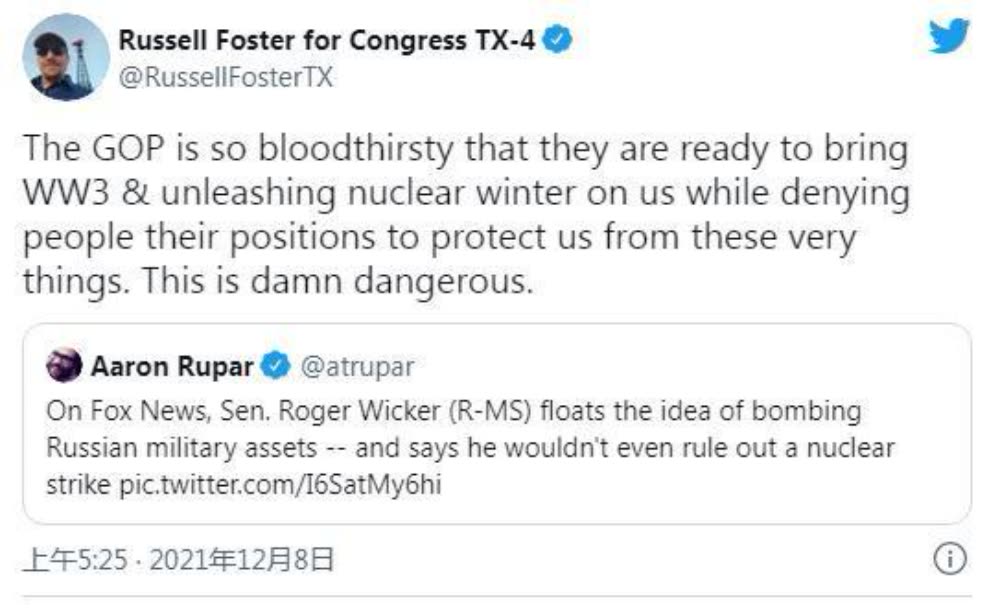Image resolution: width=1000 pixels, height=610 pixels.
Task: Click the Twitter bird logo
Action: [948, 37]
